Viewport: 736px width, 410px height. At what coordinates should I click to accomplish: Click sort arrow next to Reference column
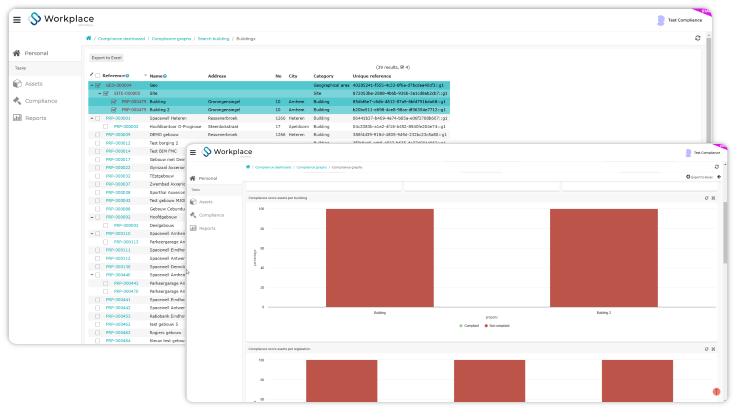(x=145, y=75)
